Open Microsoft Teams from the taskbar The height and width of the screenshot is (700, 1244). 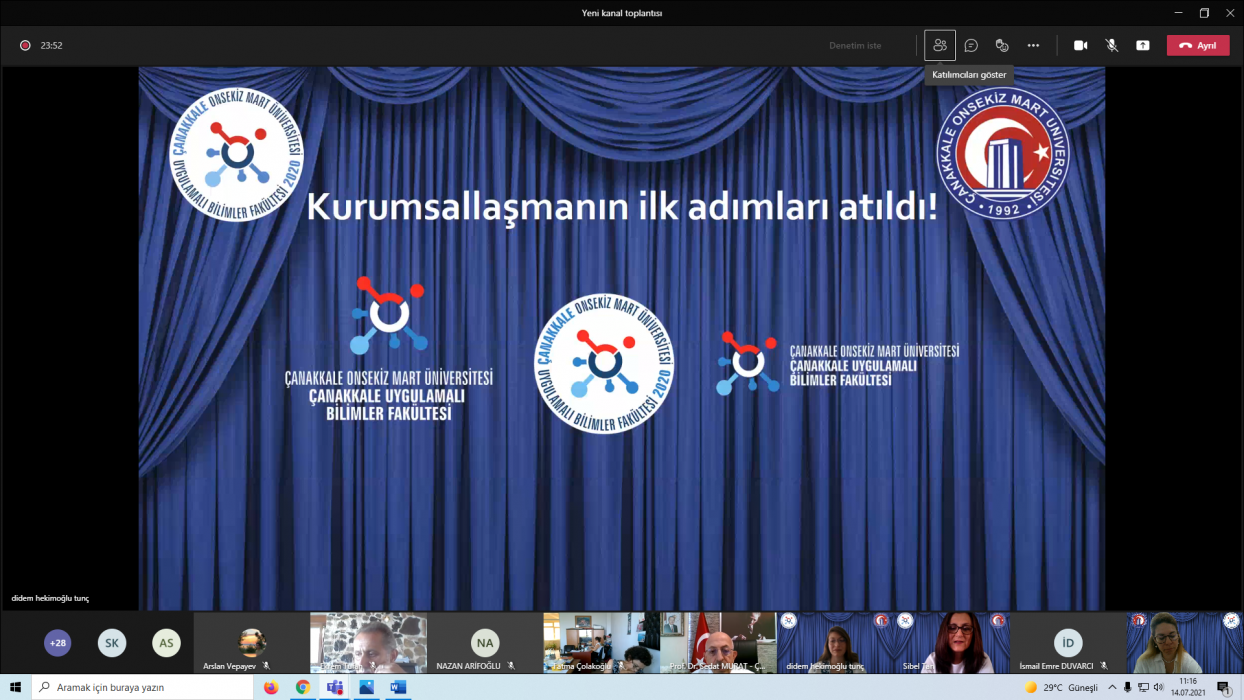pyautogui.click(x=335, y=687)
